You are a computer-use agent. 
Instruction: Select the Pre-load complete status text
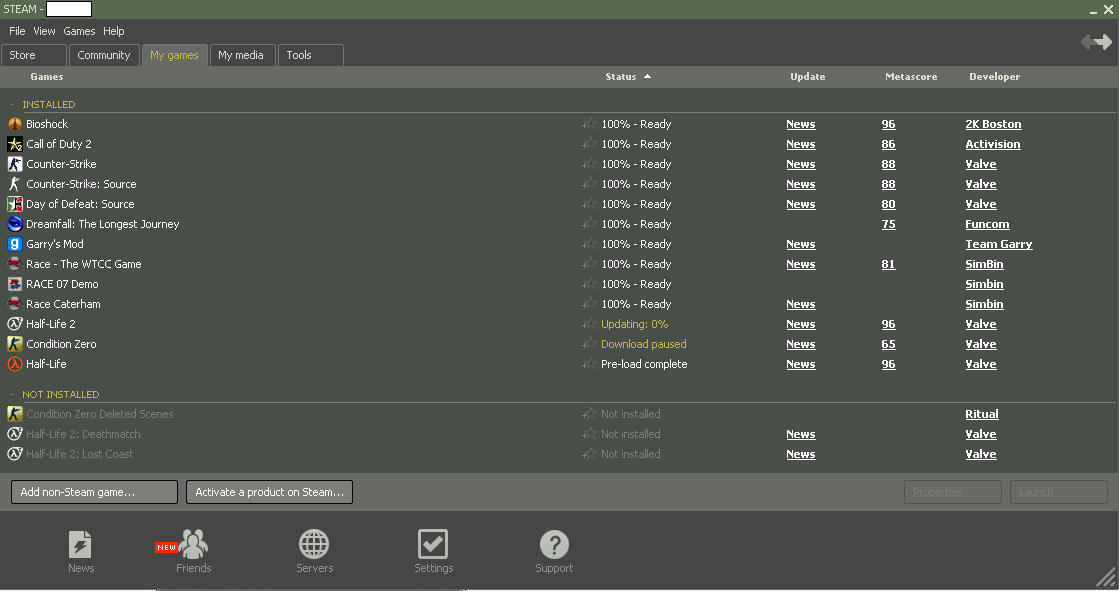tap(644, 364)
